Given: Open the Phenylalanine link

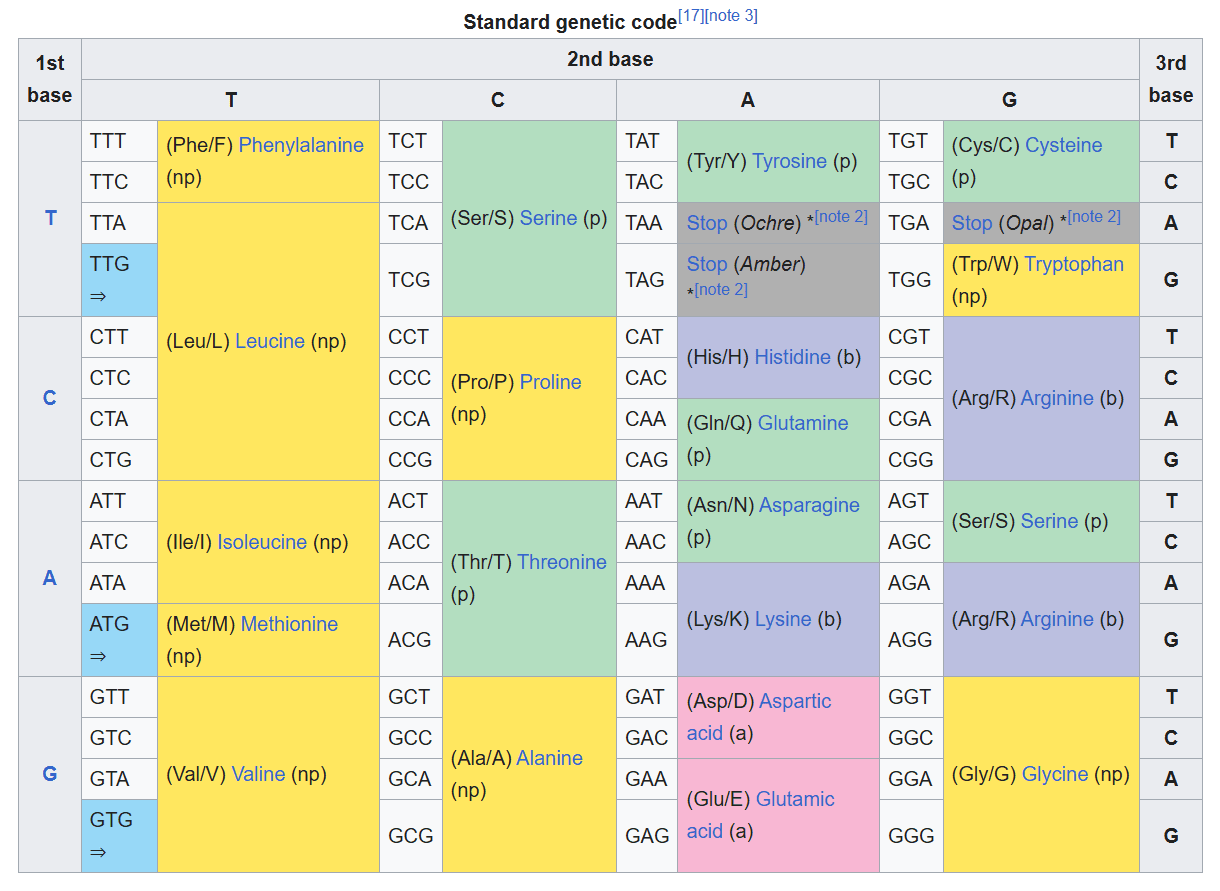Looking at the screenshot, I should (x=301, y=145).
